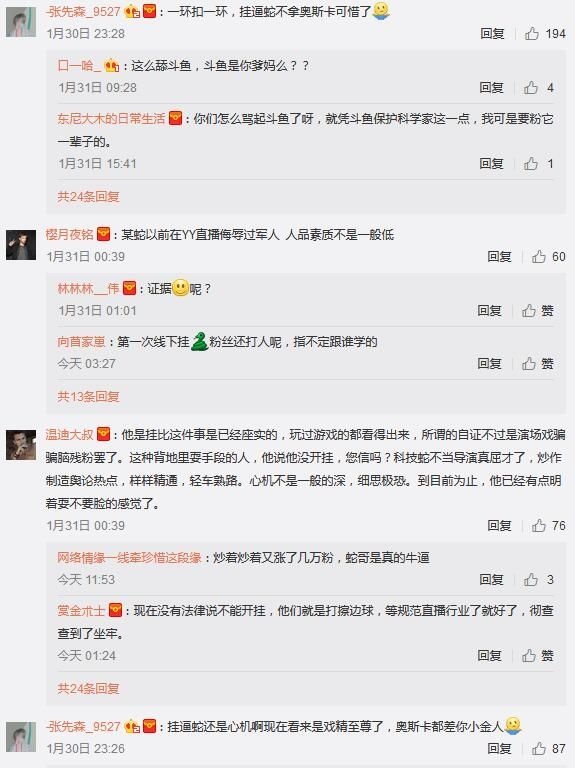This screenshot has width=575, height=768.
Task: Expand 共24条回复 under 温迪大叔's comment
Action: tap(89, 689)
